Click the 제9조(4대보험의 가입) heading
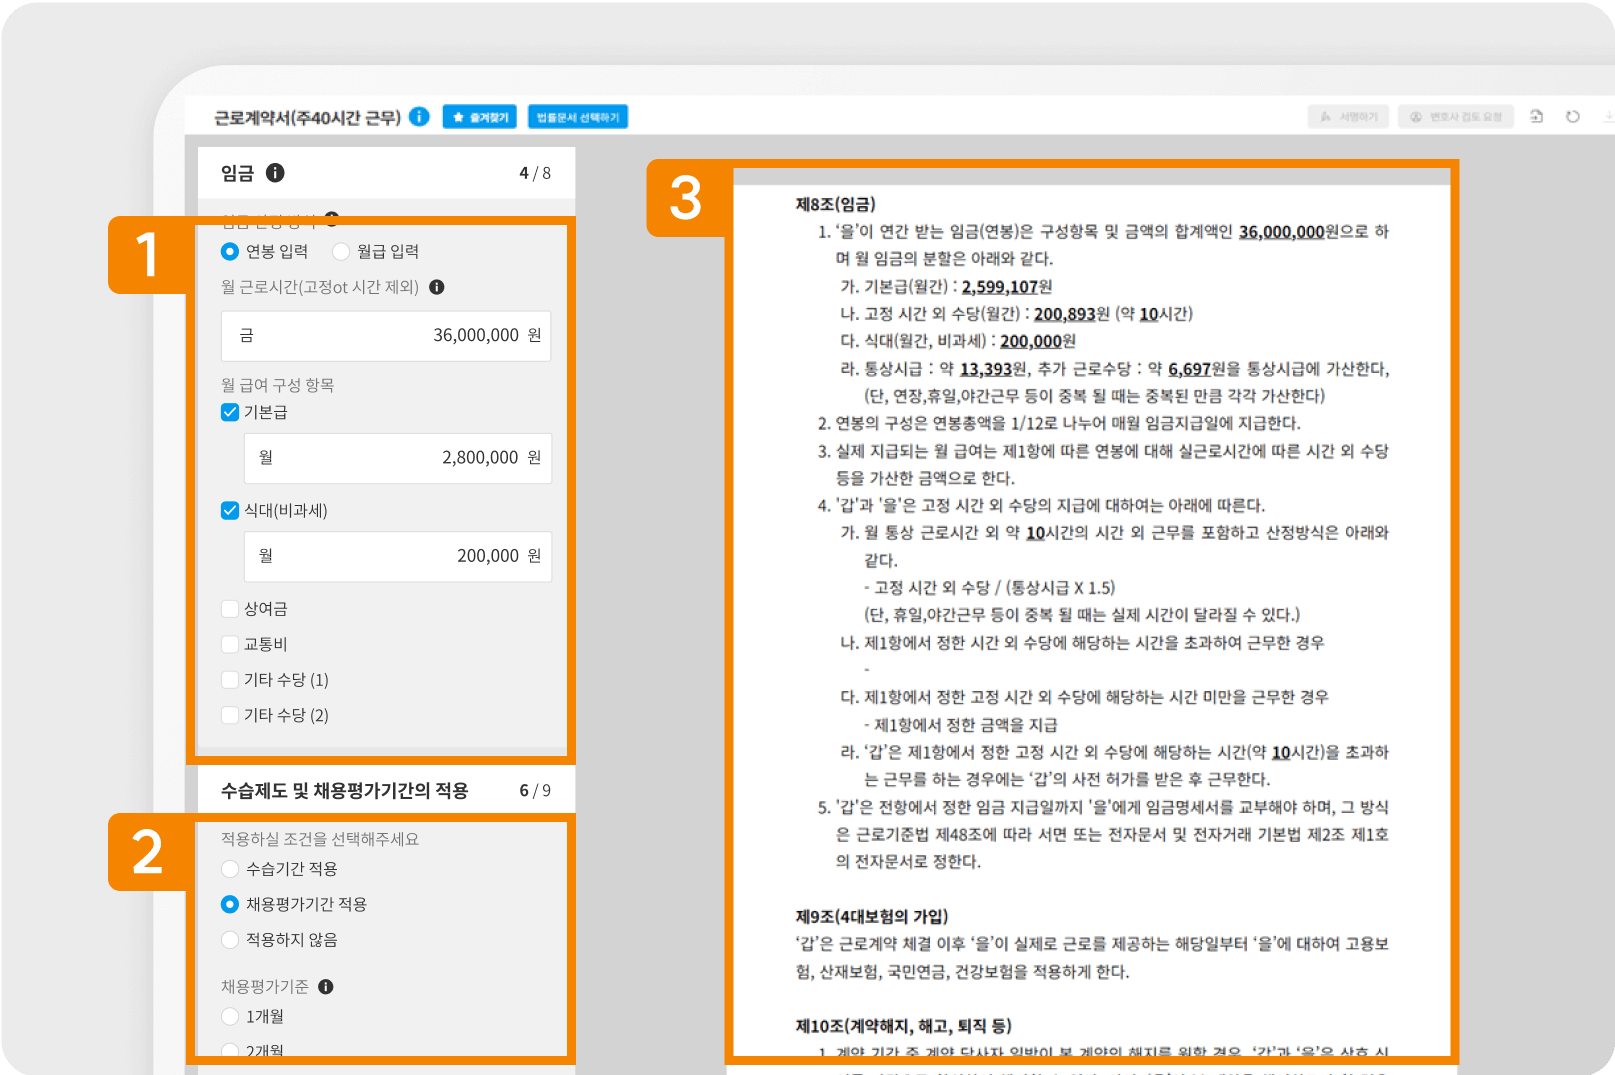Screen dimensions: 1615x1075 (871, 917)
